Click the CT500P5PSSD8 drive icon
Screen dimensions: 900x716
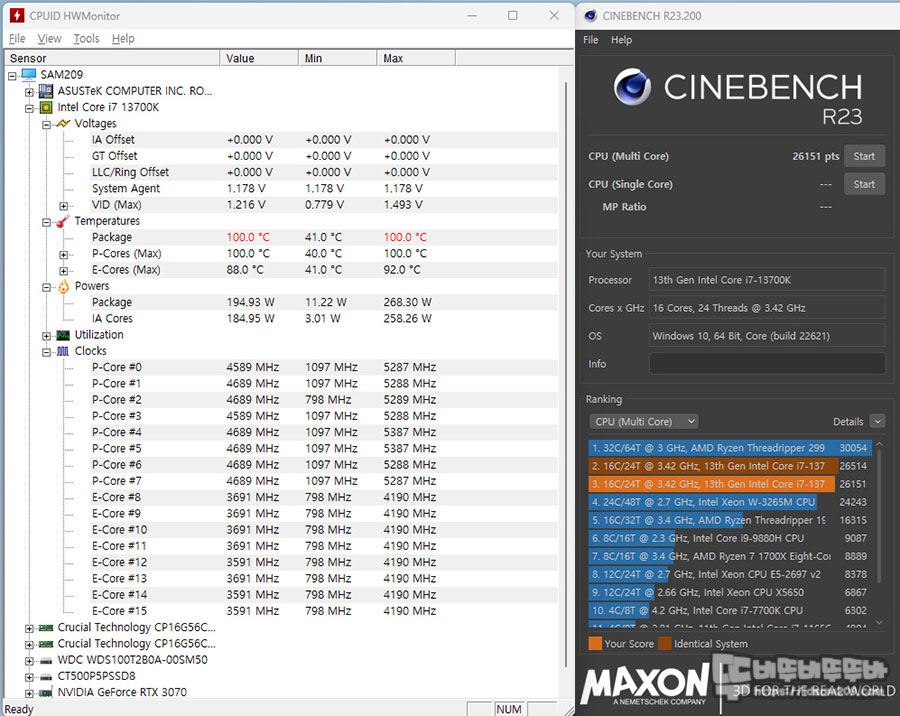click(x=46, y=677)
